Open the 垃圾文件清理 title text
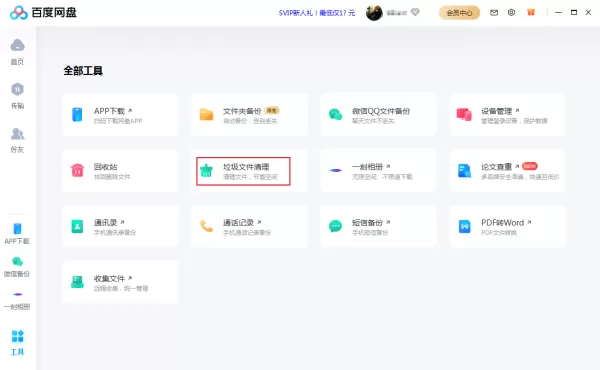 (246, 167)
